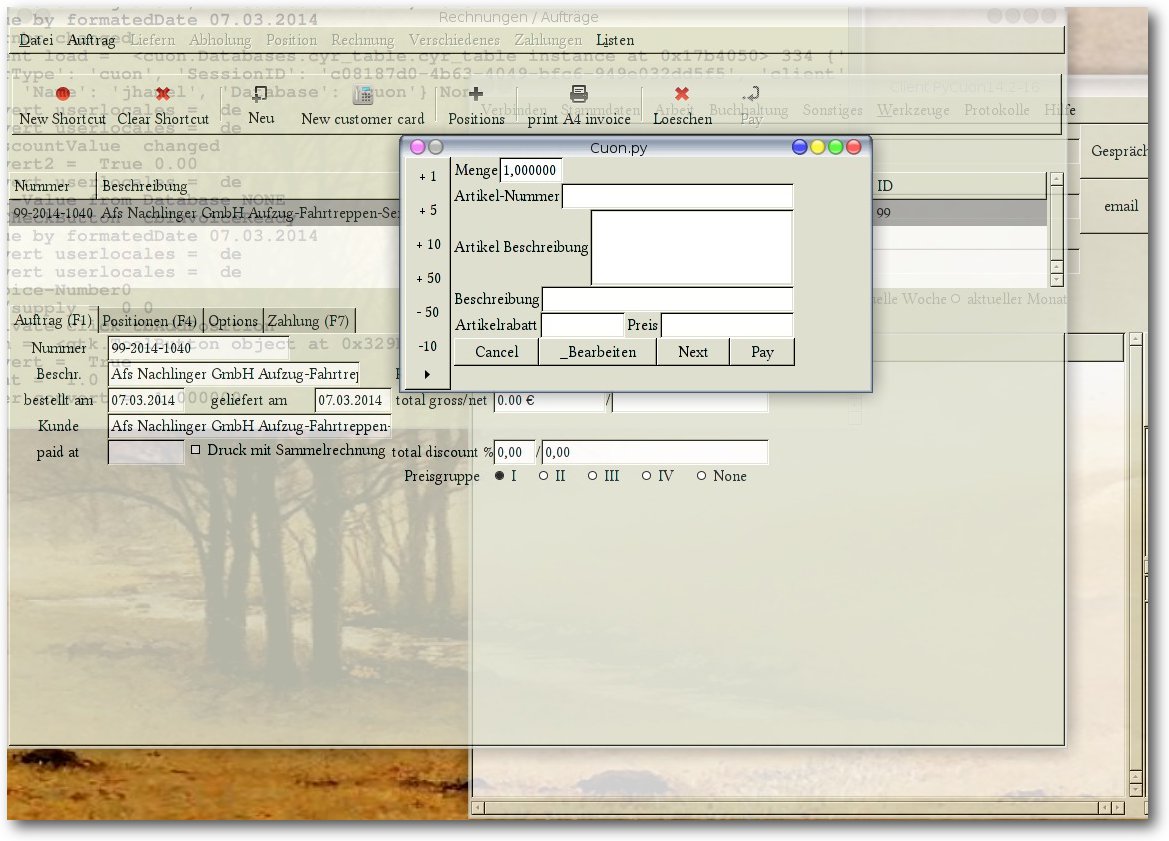The image size is (1169, 841).
Task: Click Next in Cuon.py dialog
Action: tap(693, 352)
